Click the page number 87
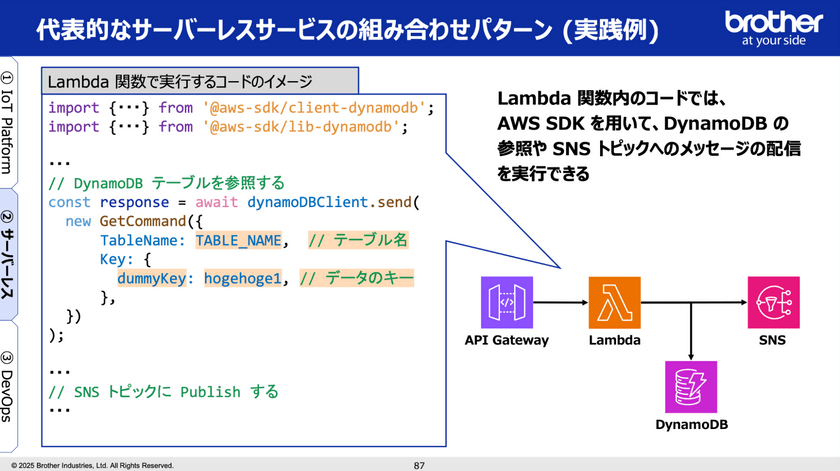The width and height of the screenshot is (840, 471). [x=420, y=465]
